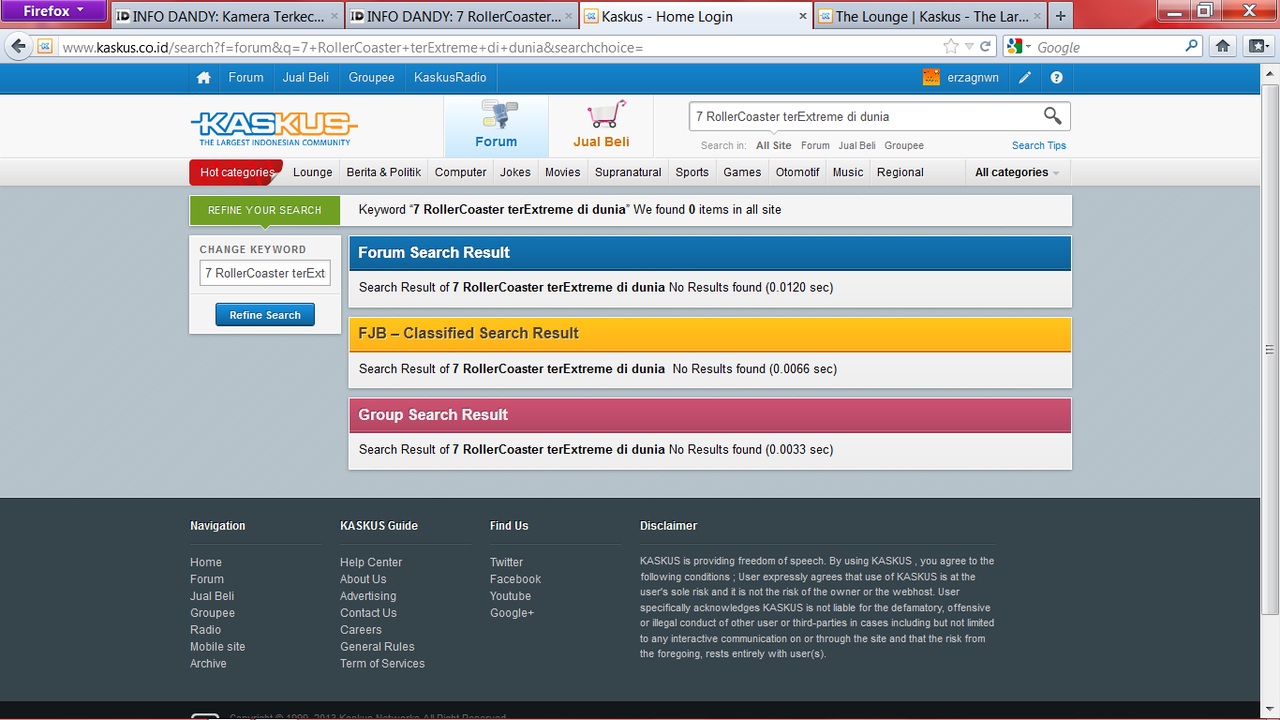Screen dimensions: 1280x720
Task: Click the magnifier in the Google search box
Action: pyautogui.click(x=1191, y=46)
